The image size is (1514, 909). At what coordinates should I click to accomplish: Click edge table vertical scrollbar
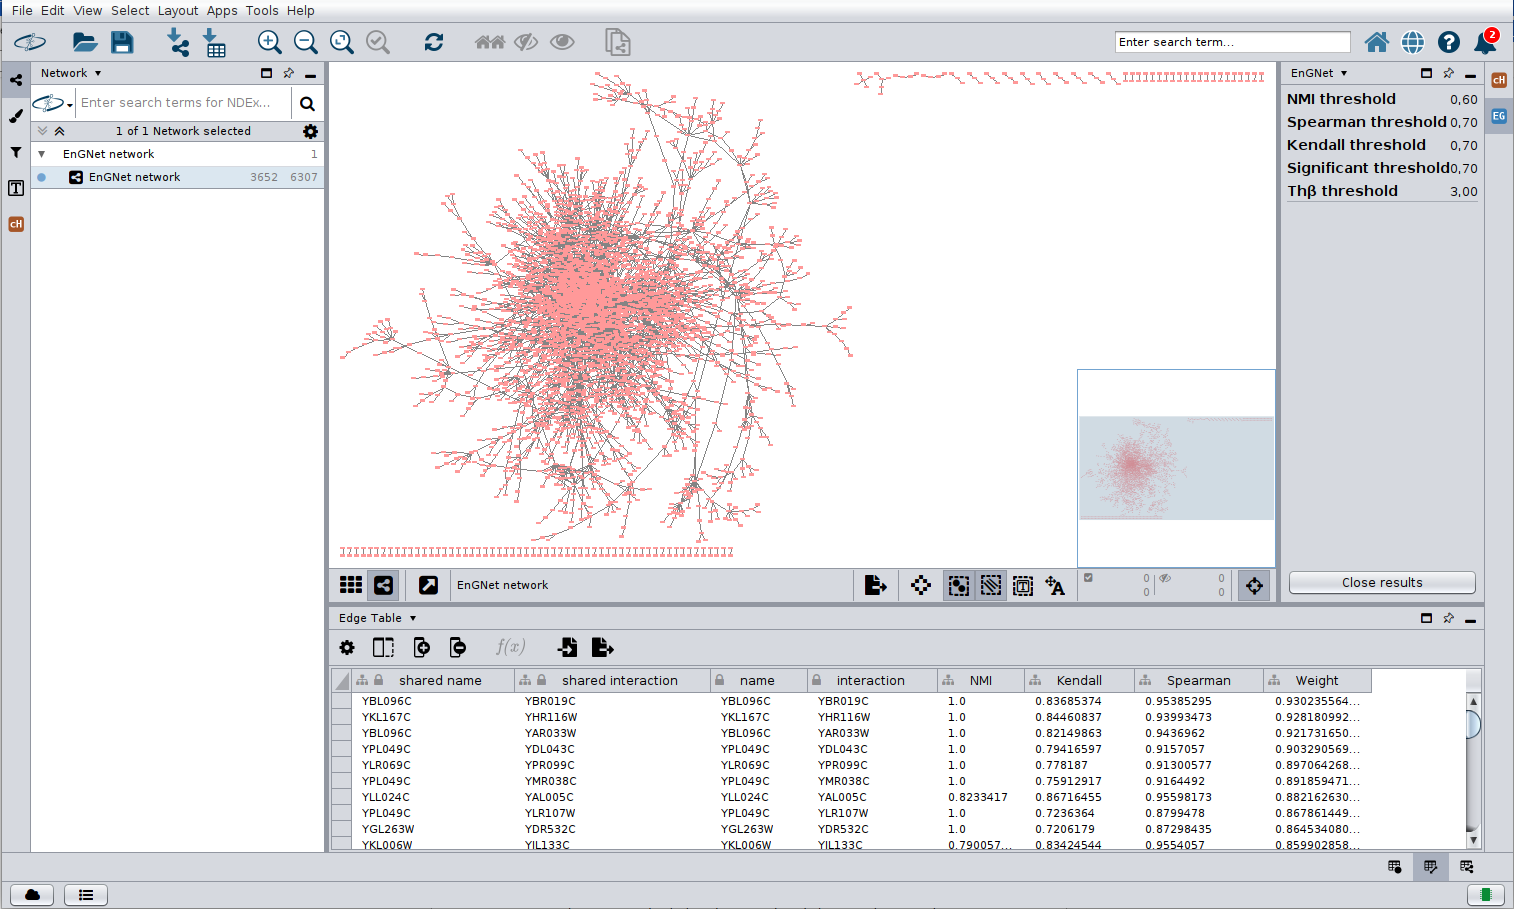pyautogui.click(x=1473, y=770)
